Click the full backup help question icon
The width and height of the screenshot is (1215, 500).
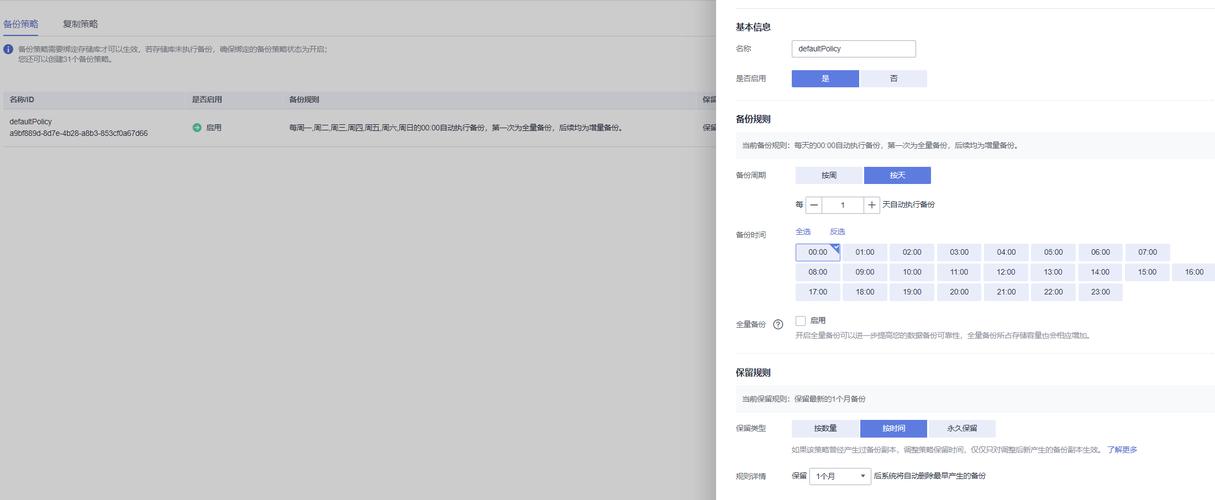coord(777,324)
